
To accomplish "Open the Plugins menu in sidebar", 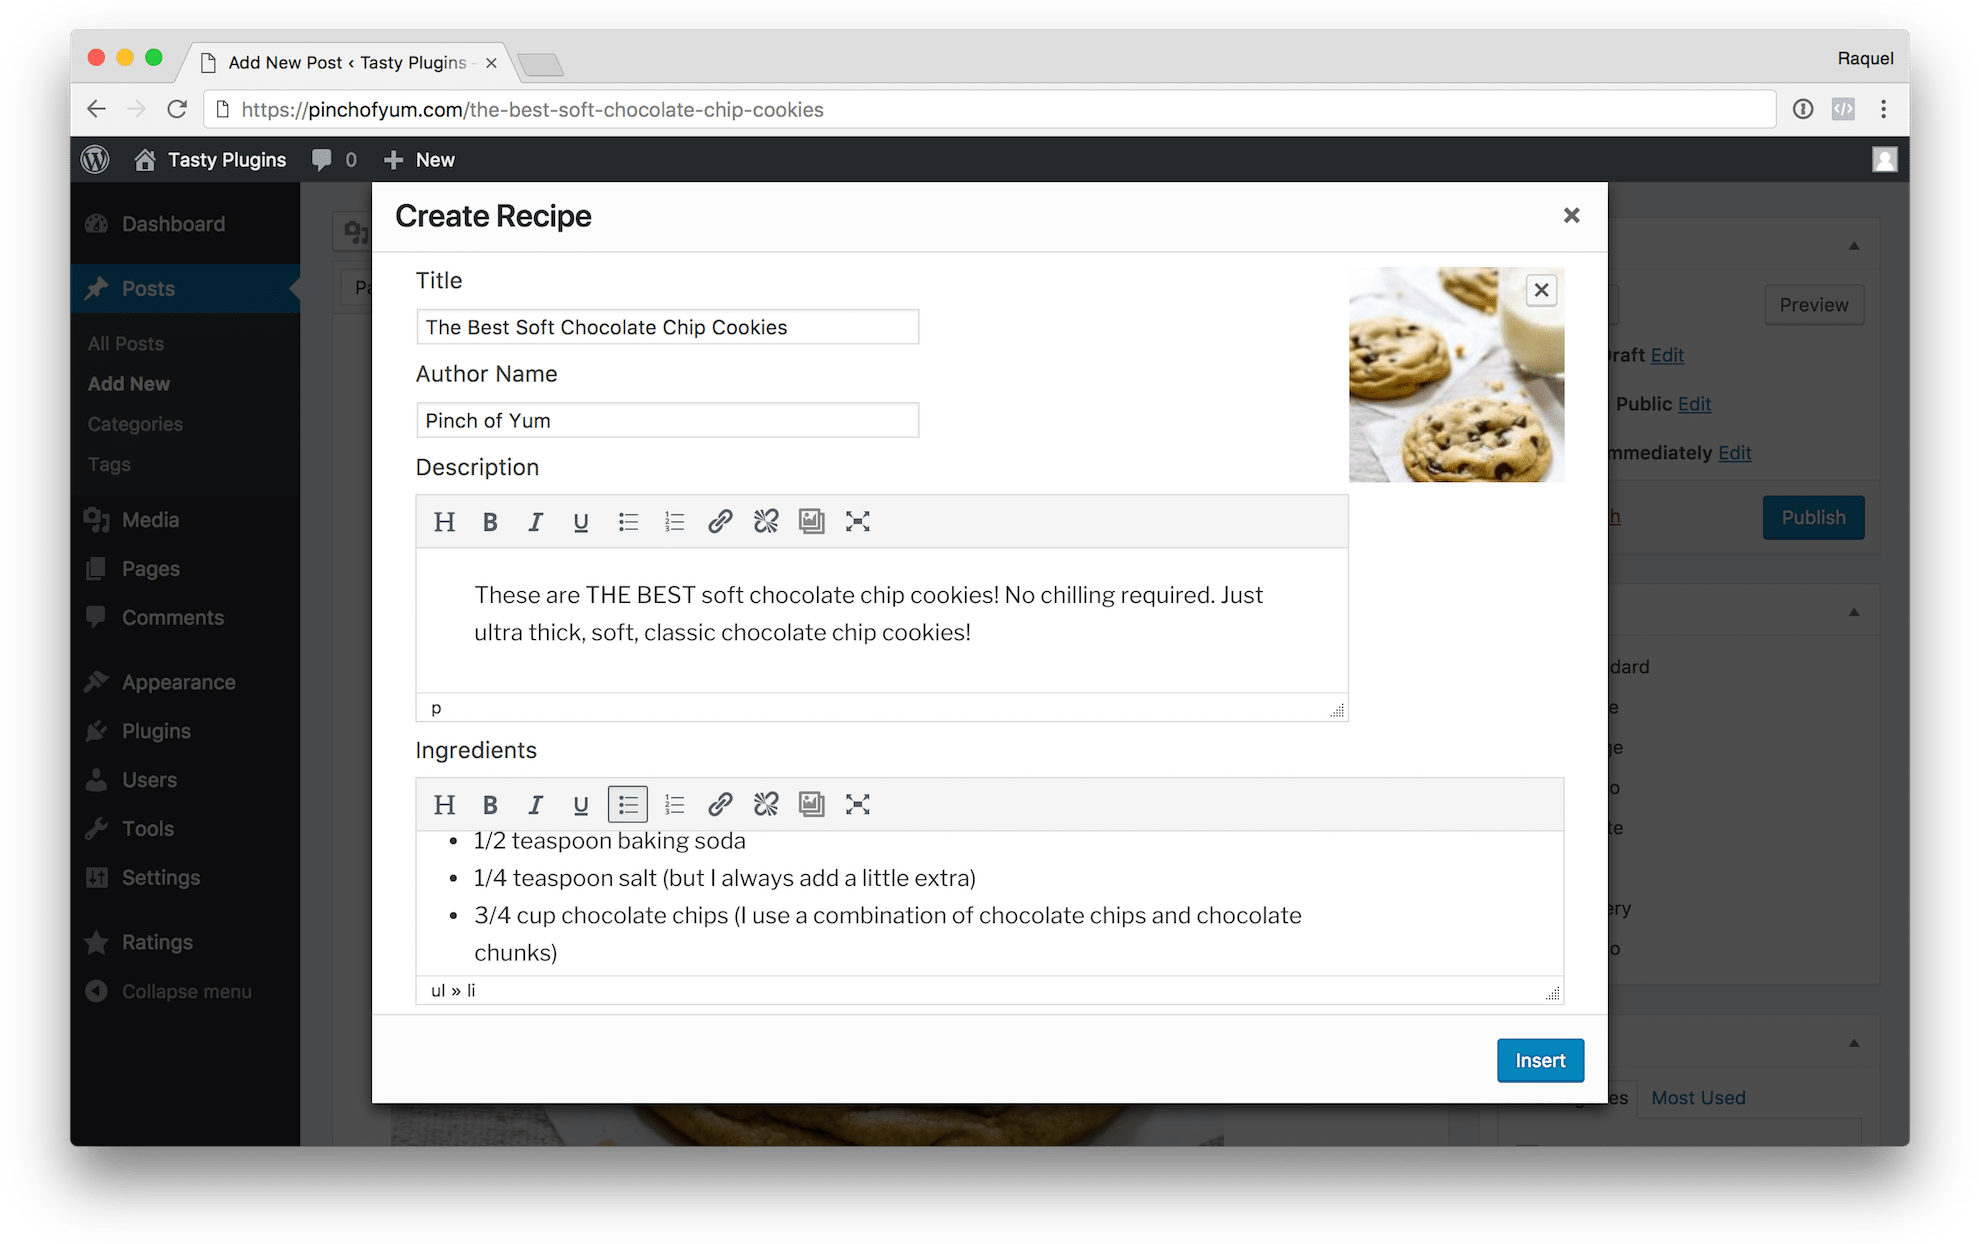I will pyautogui.click(x=156, y=731).
